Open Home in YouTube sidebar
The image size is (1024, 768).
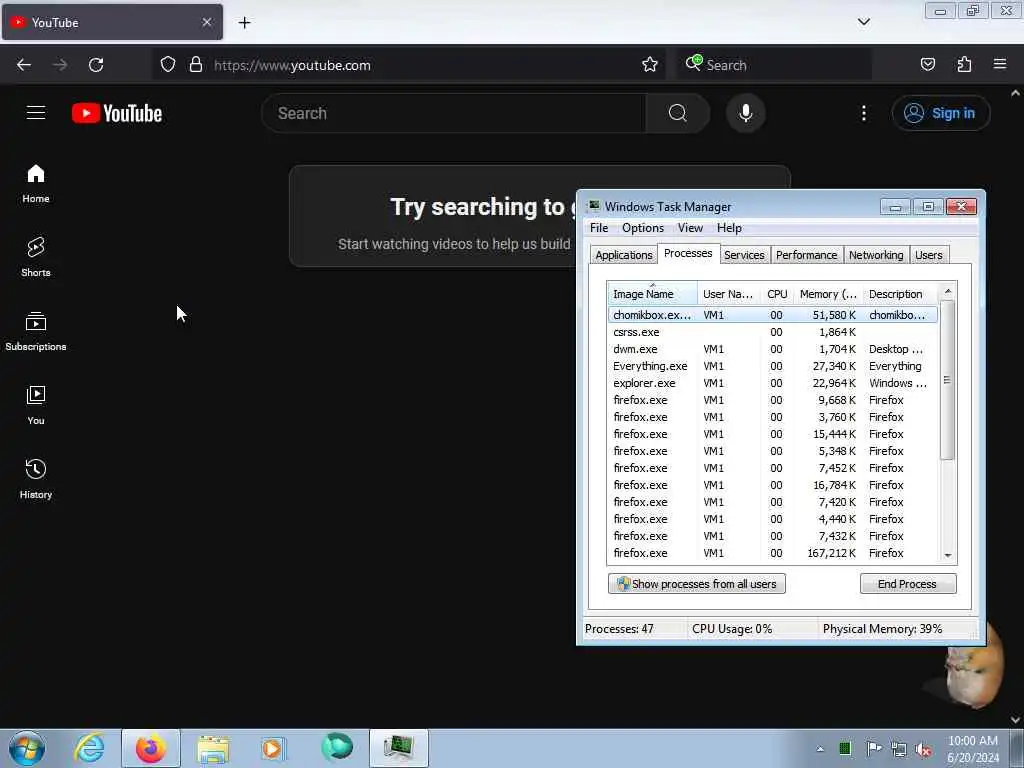click(x=36, y=184)
